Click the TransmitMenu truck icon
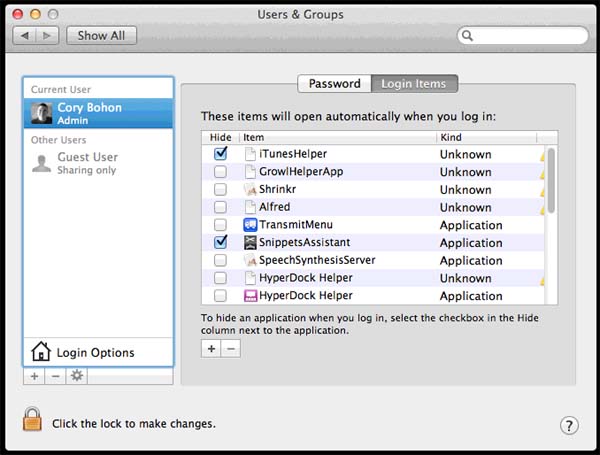This screenshot has width=600, height=455. point(250,225)
